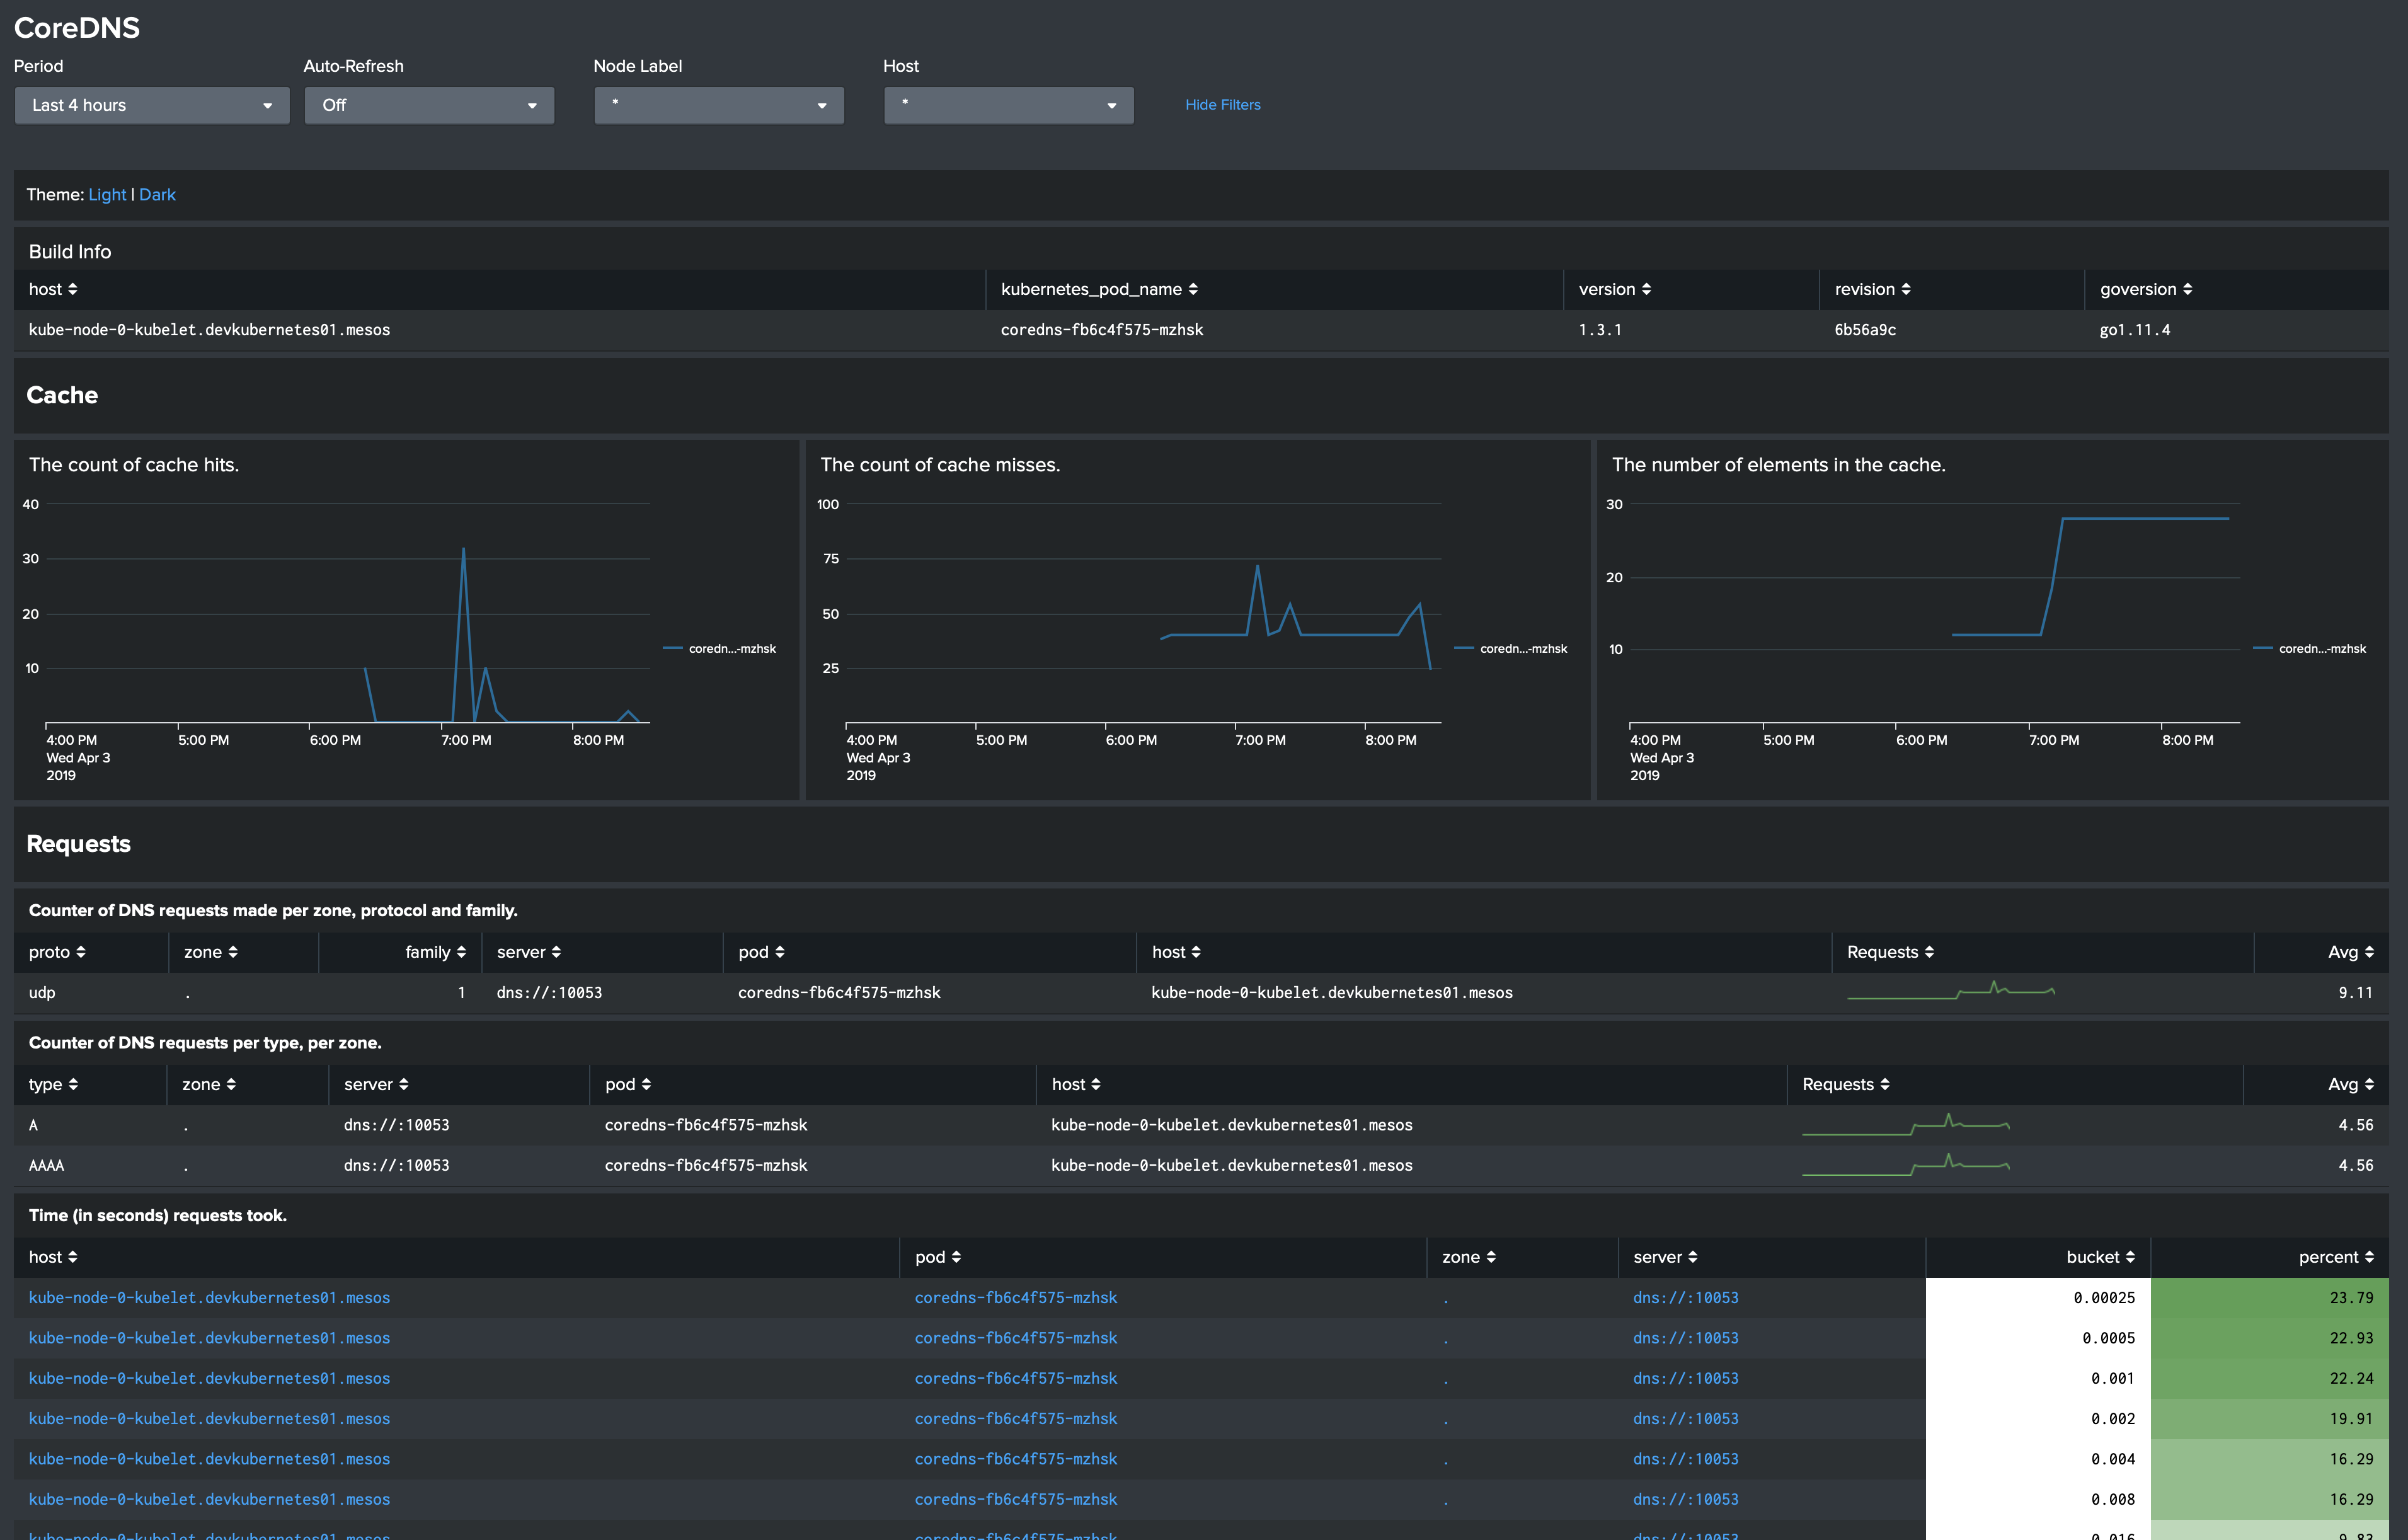Click the cache hits peak near 7:00 PM
The height and width of the screenshot is (1540, 2408).
(x=463, y=549)
